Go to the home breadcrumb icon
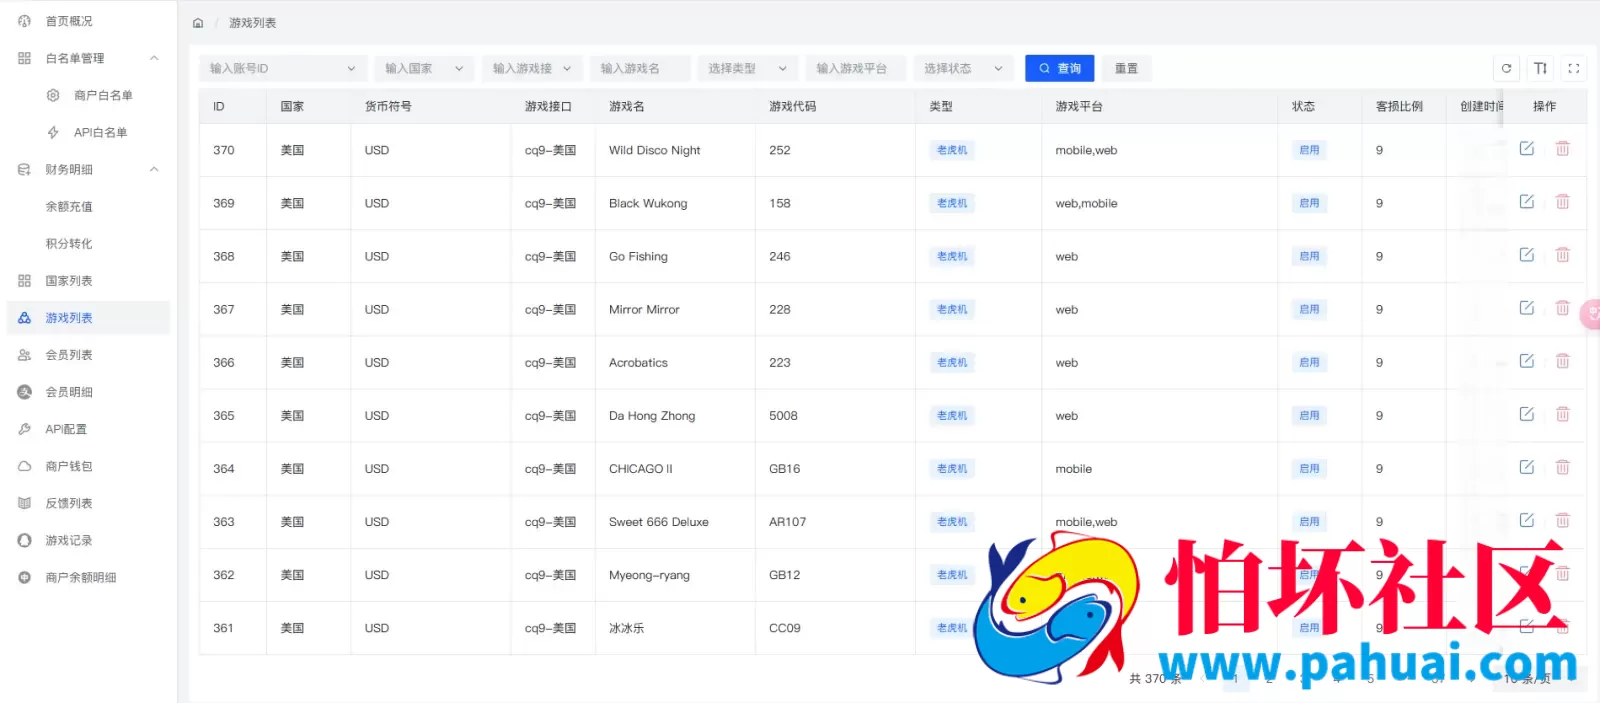Screen dimensions: 1600x703 click(198, 23)
